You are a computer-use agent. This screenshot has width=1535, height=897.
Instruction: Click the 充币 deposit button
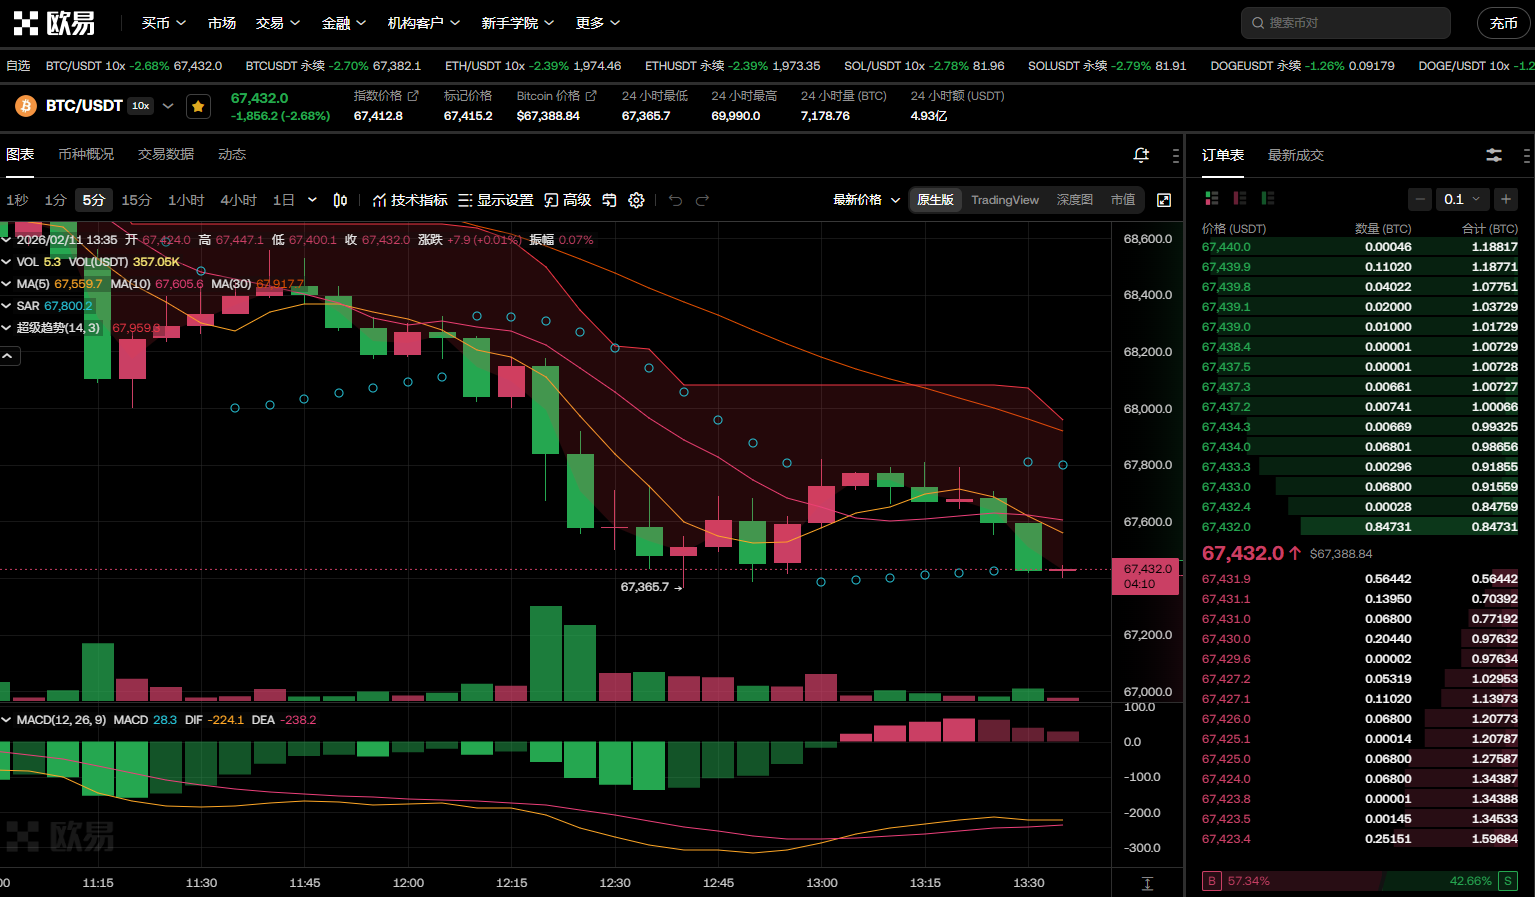(1503, 23)
